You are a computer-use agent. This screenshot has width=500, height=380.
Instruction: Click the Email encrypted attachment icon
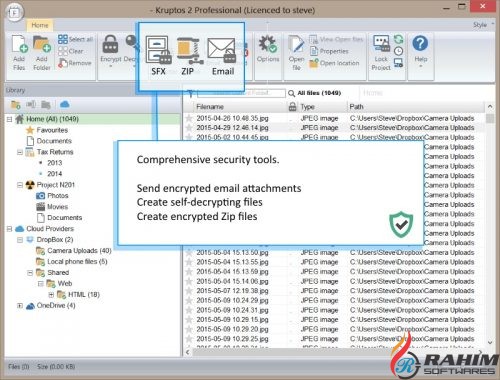pos(222,50)
